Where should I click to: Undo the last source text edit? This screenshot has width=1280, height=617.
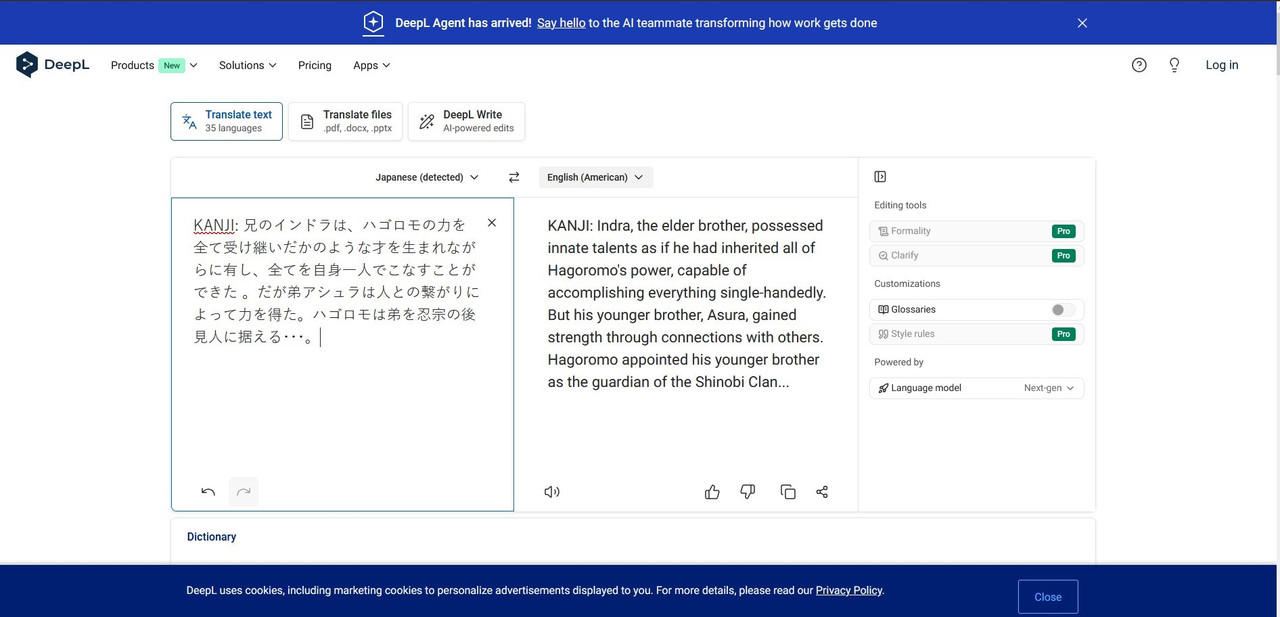coord(208,491)
